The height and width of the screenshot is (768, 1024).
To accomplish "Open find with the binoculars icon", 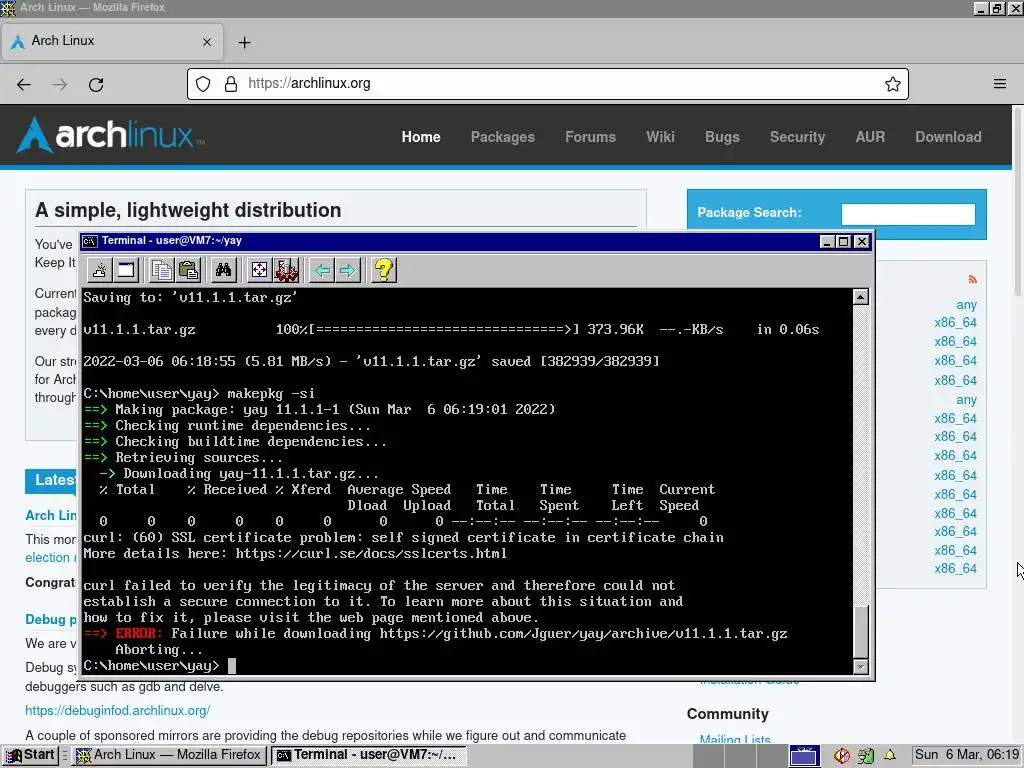I will pos(223,270).
